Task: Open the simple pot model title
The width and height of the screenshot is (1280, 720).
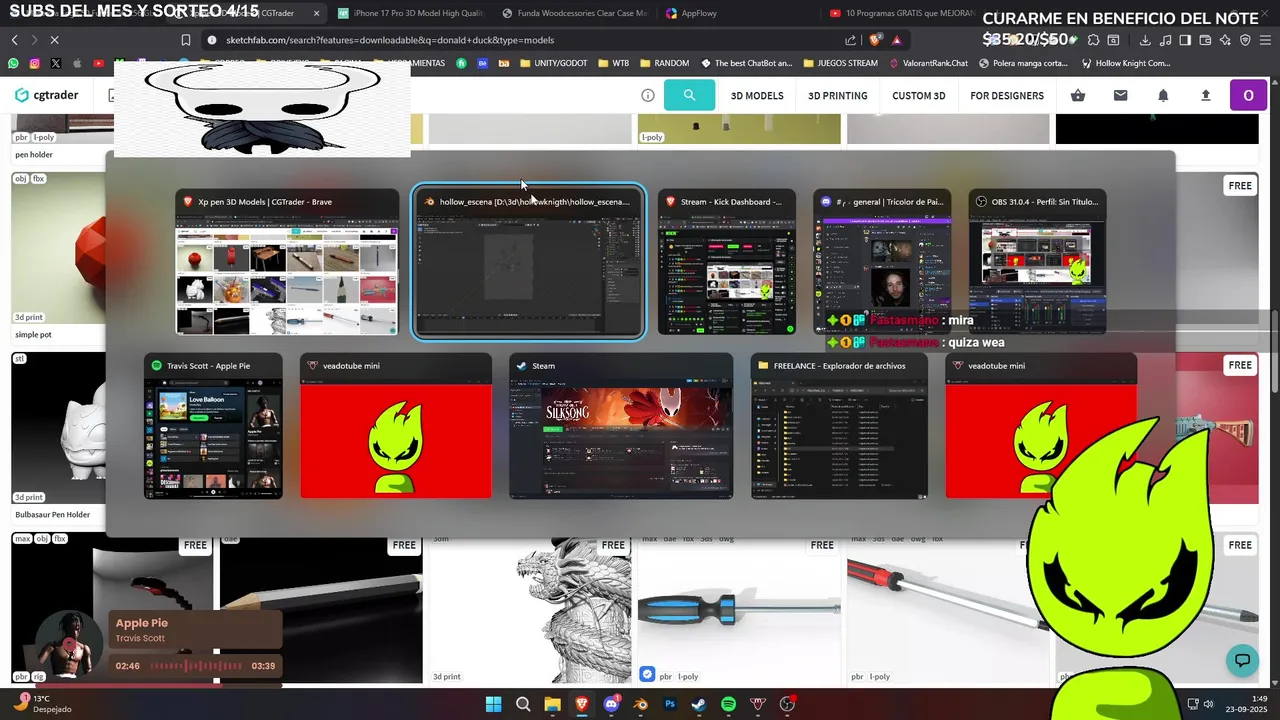Action: (33, 335)
